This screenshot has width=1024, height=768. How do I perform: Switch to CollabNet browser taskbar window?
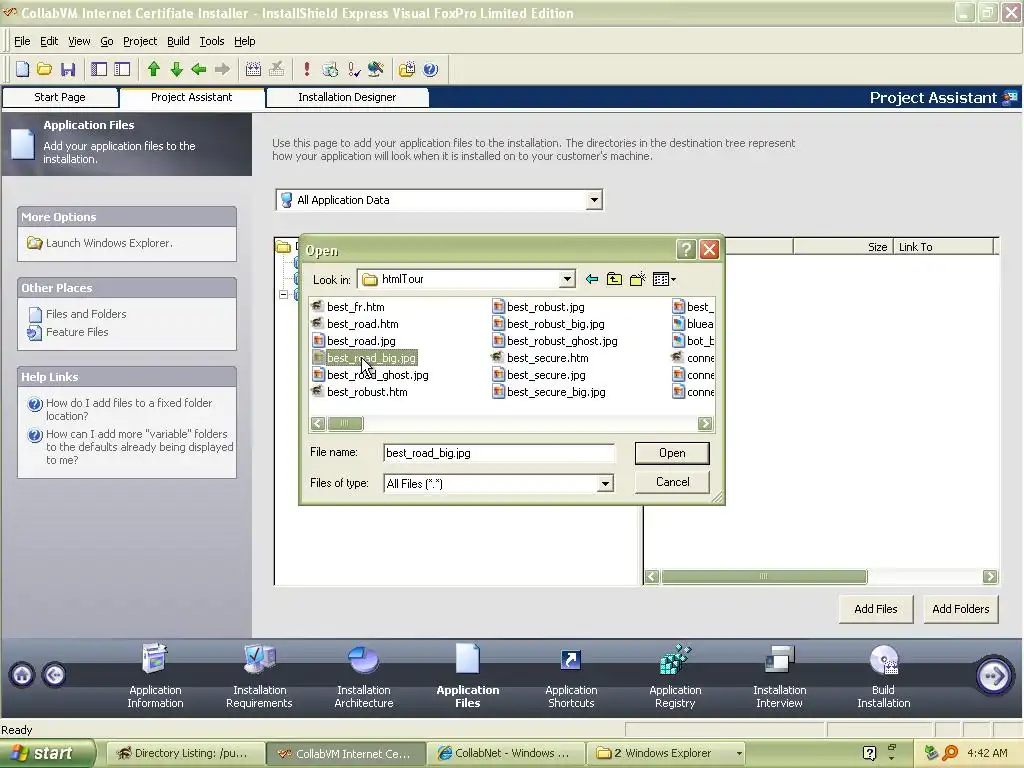(505, 754)
